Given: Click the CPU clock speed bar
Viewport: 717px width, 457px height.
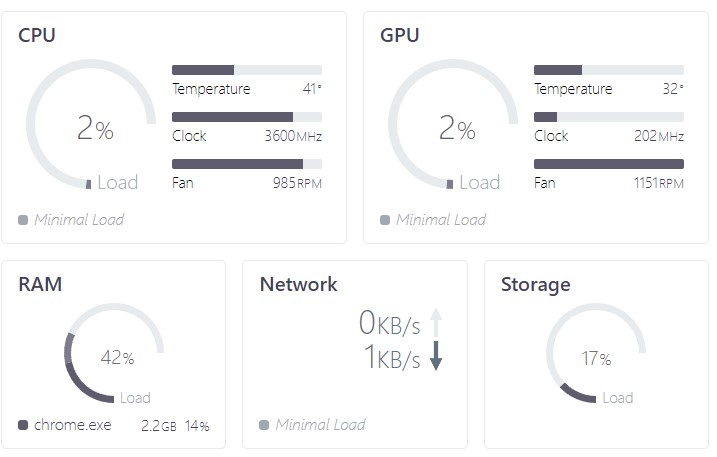Looking at the screenshot, I should coord(247,117).
